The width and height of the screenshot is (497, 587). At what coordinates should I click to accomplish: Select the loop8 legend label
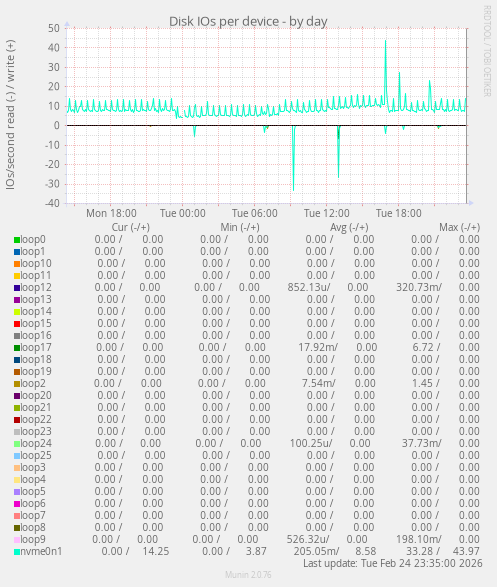[33, 527]
